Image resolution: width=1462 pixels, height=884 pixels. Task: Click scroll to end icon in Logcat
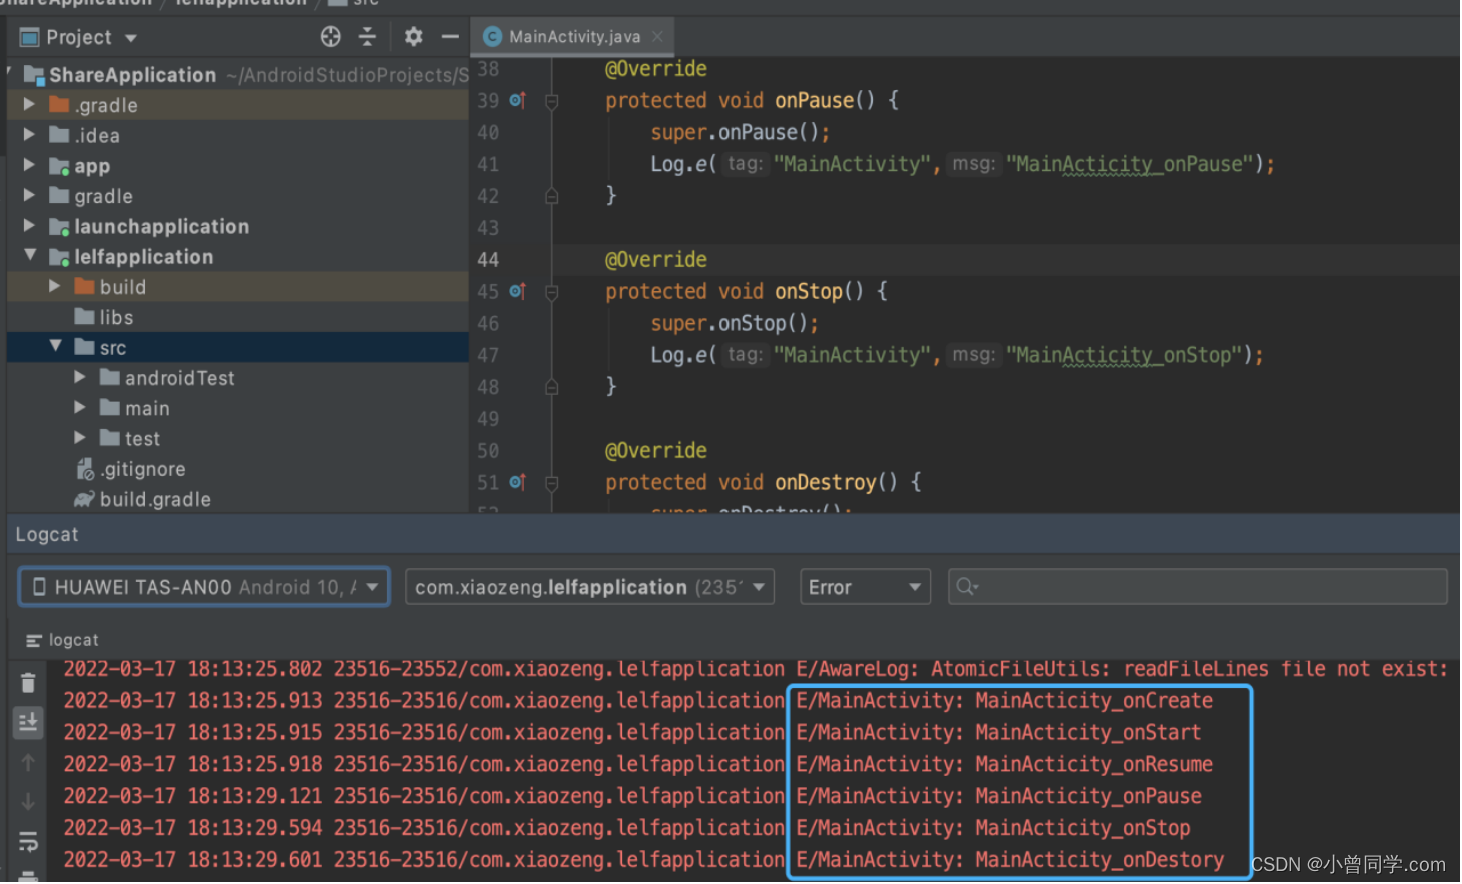point(28,721)
